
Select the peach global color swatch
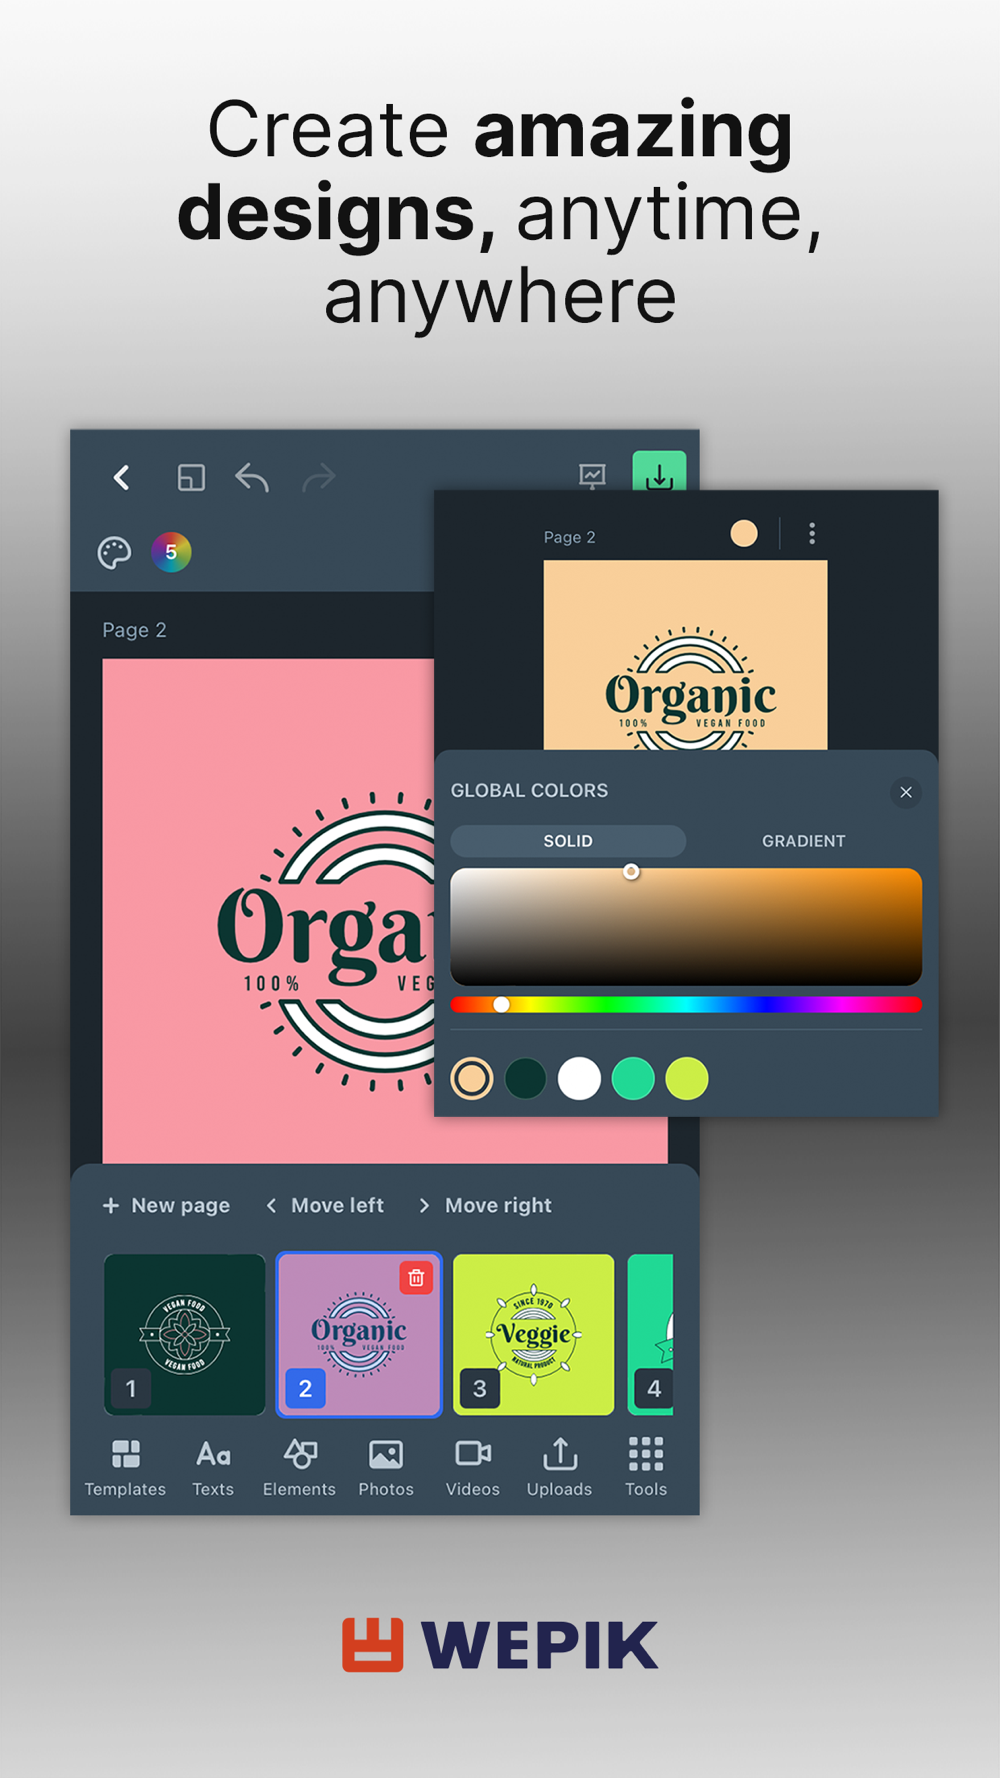472,1079
